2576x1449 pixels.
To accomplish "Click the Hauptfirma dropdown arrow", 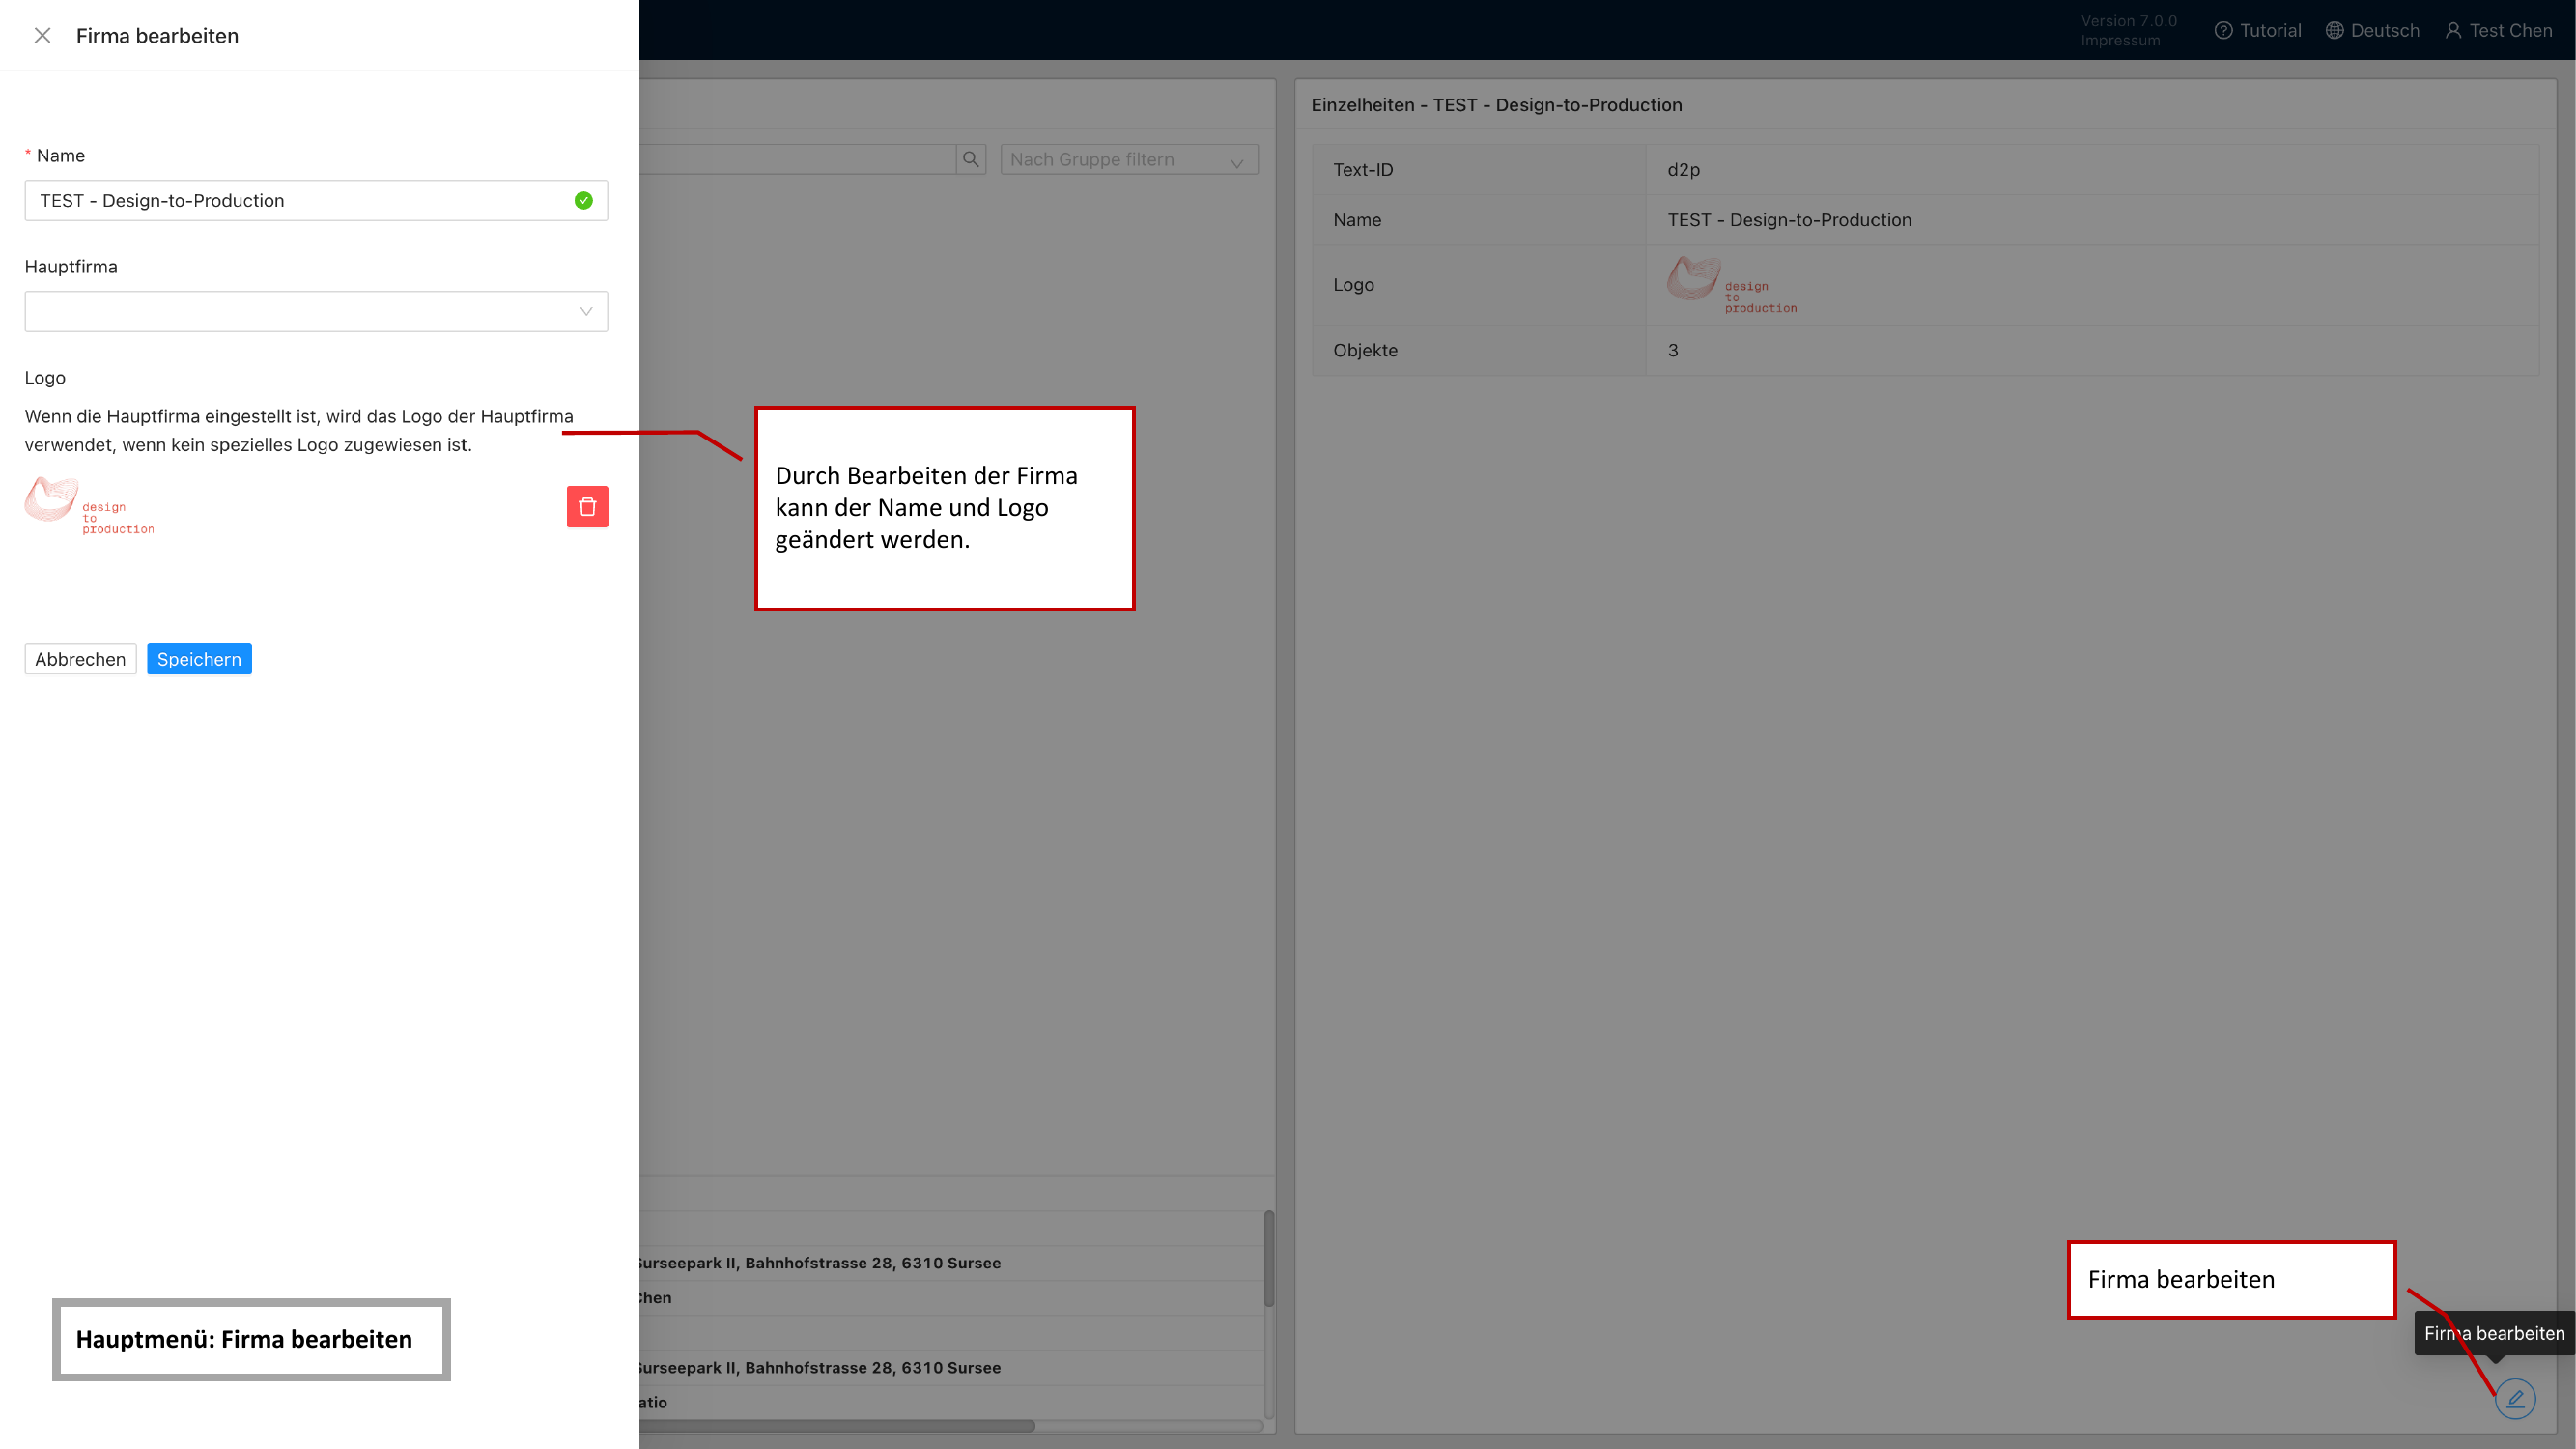I will pos(586,312).
